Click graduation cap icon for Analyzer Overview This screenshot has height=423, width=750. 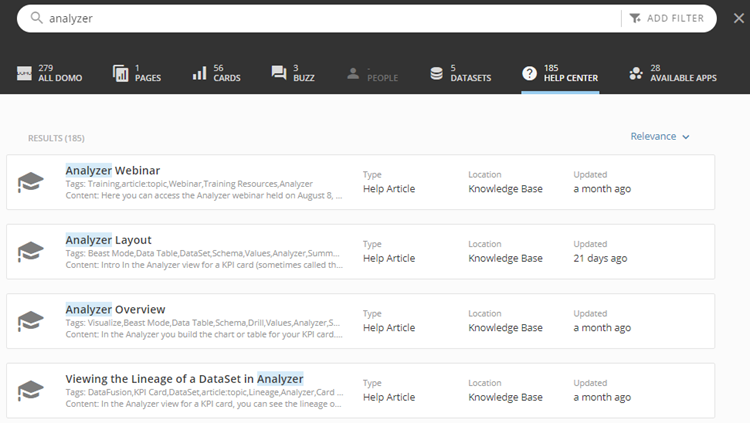[31, 321]
